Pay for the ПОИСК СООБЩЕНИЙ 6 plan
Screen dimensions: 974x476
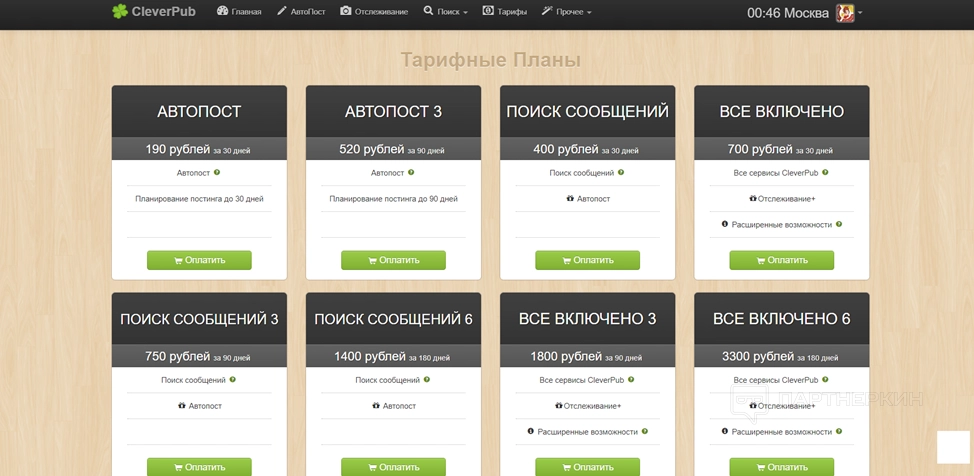pos(393,467)
